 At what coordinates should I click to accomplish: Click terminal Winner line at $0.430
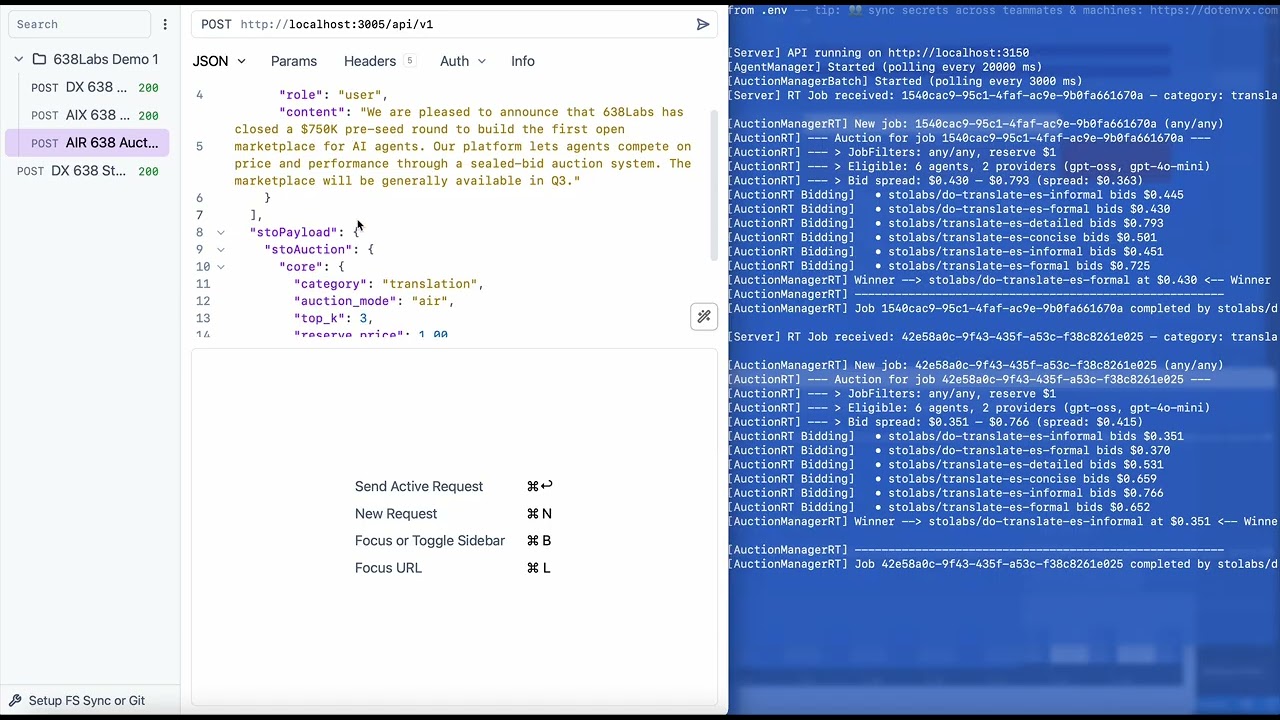[1000, 280]
